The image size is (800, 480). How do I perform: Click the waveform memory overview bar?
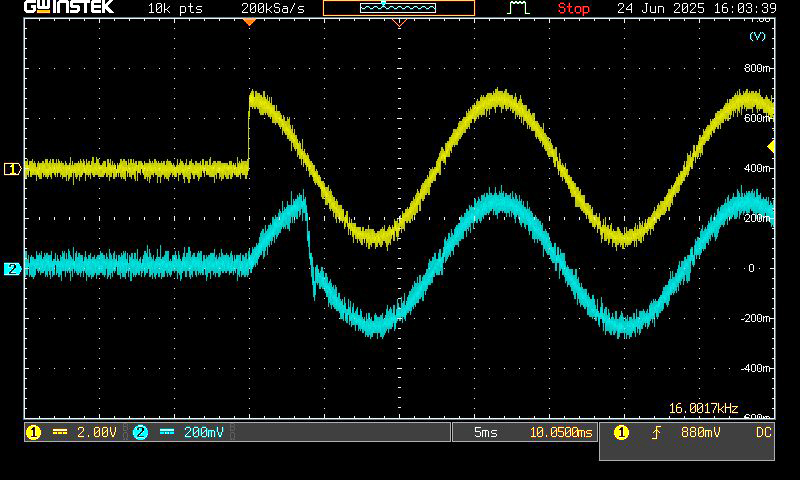coord(398,8)
